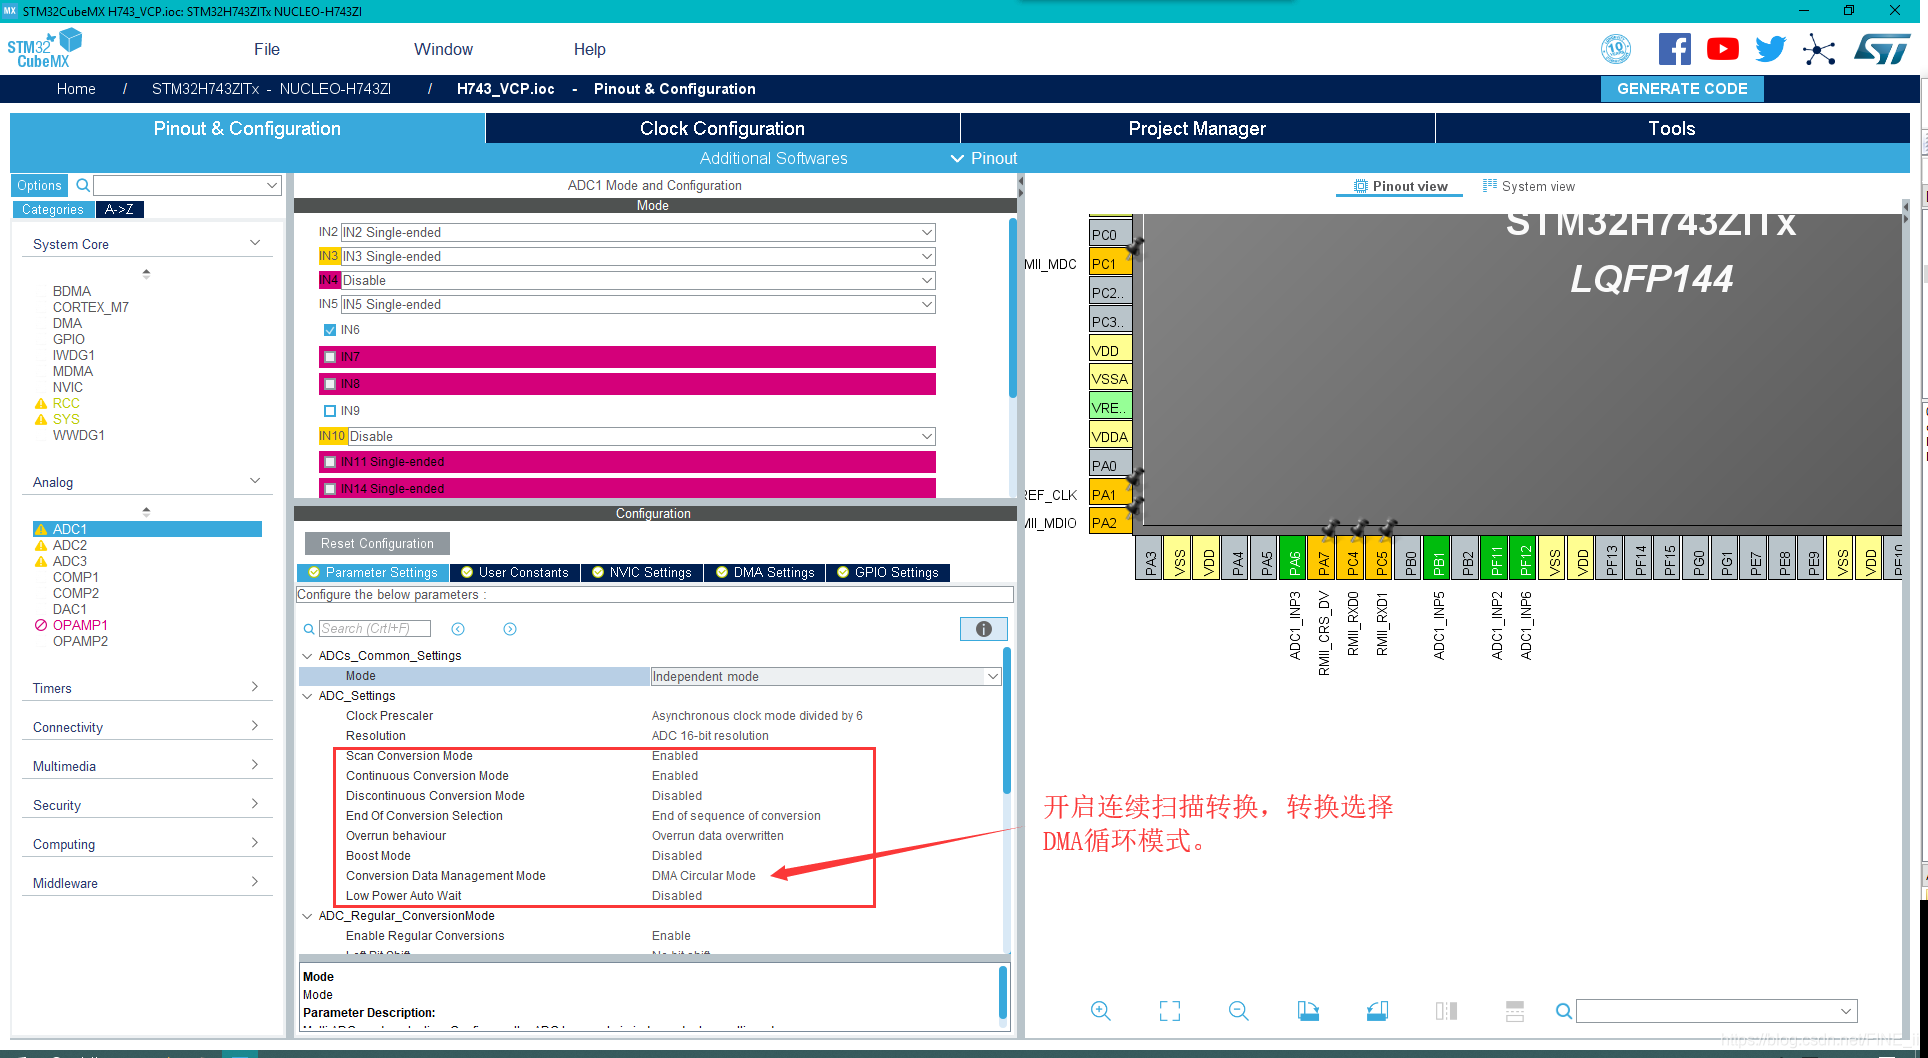Go to previous parameter search result
1928x1058 pixels.
point(458,629)
